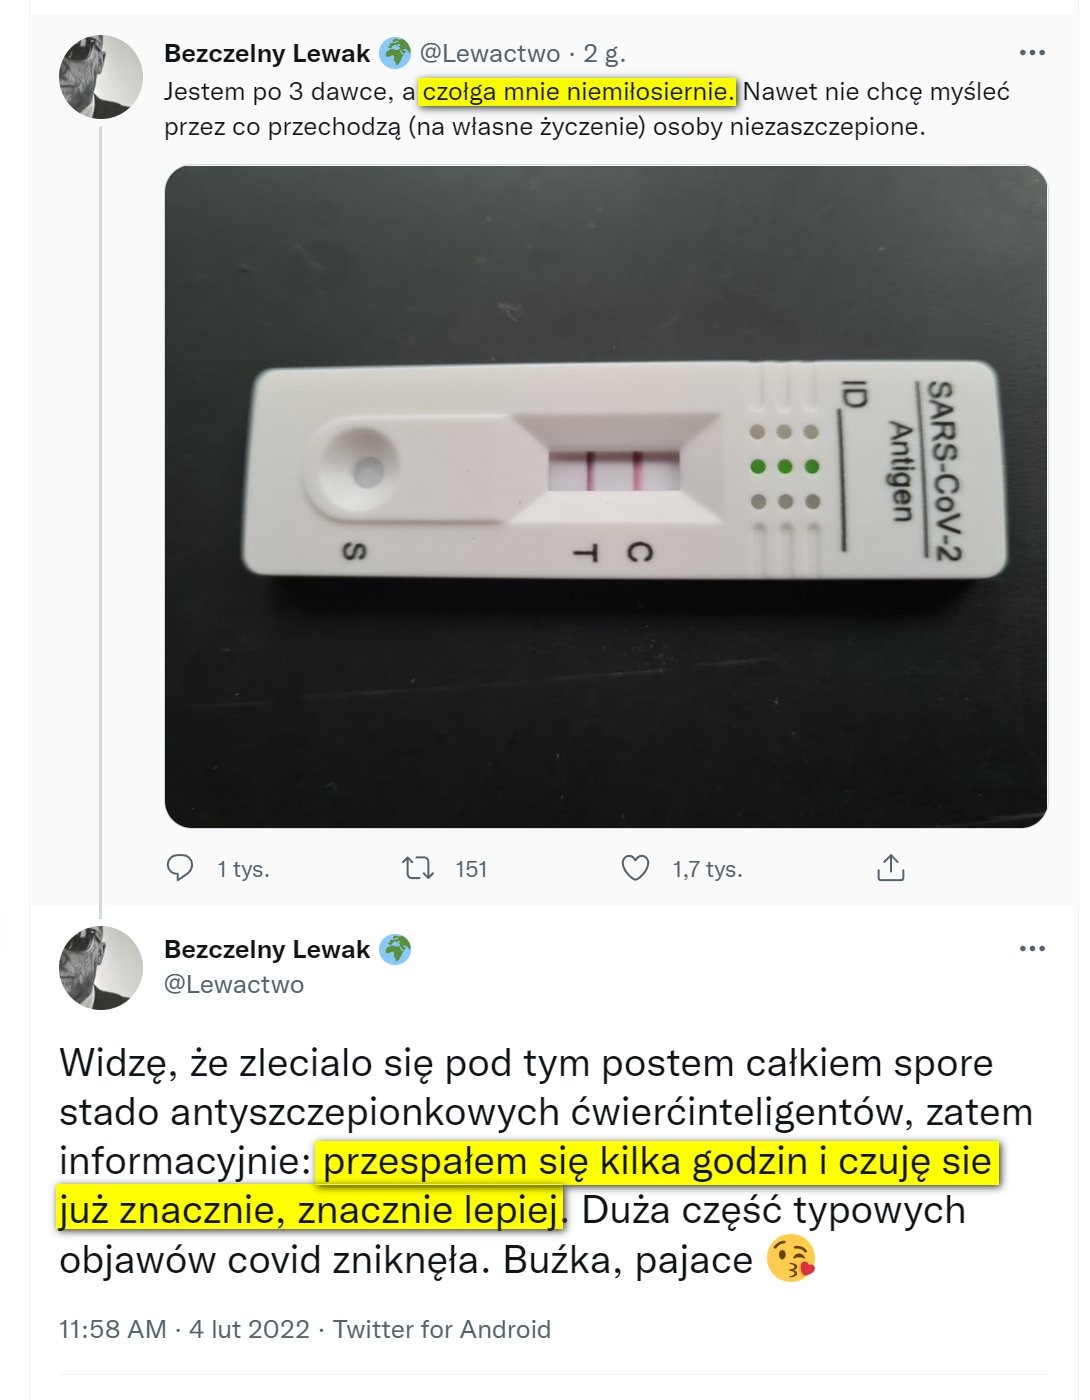1090x1400 pixels.
Task: Click the reply speech bubble icon
Action: 180,868
